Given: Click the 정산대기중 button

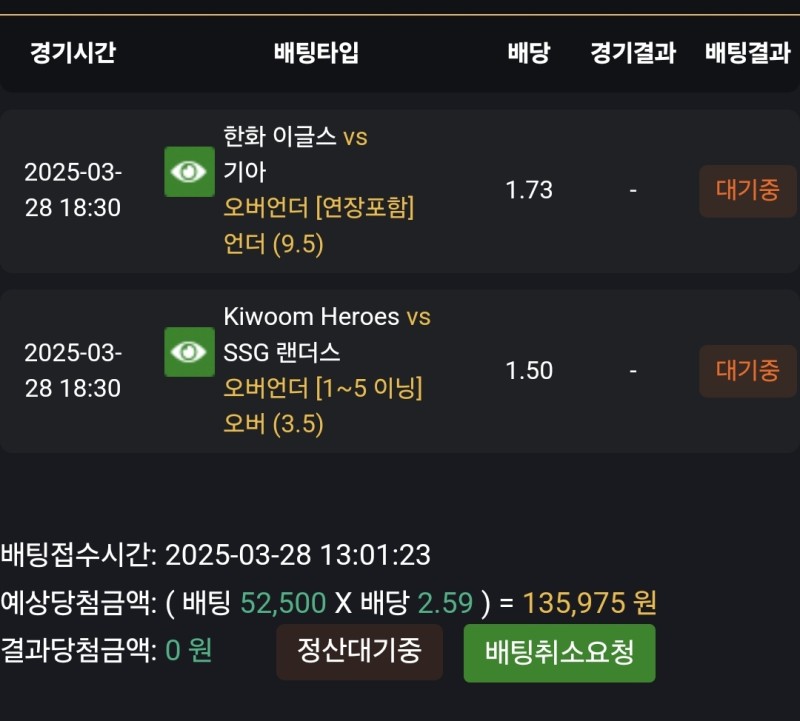Looking at the screenshot, I should coord(359,651).
